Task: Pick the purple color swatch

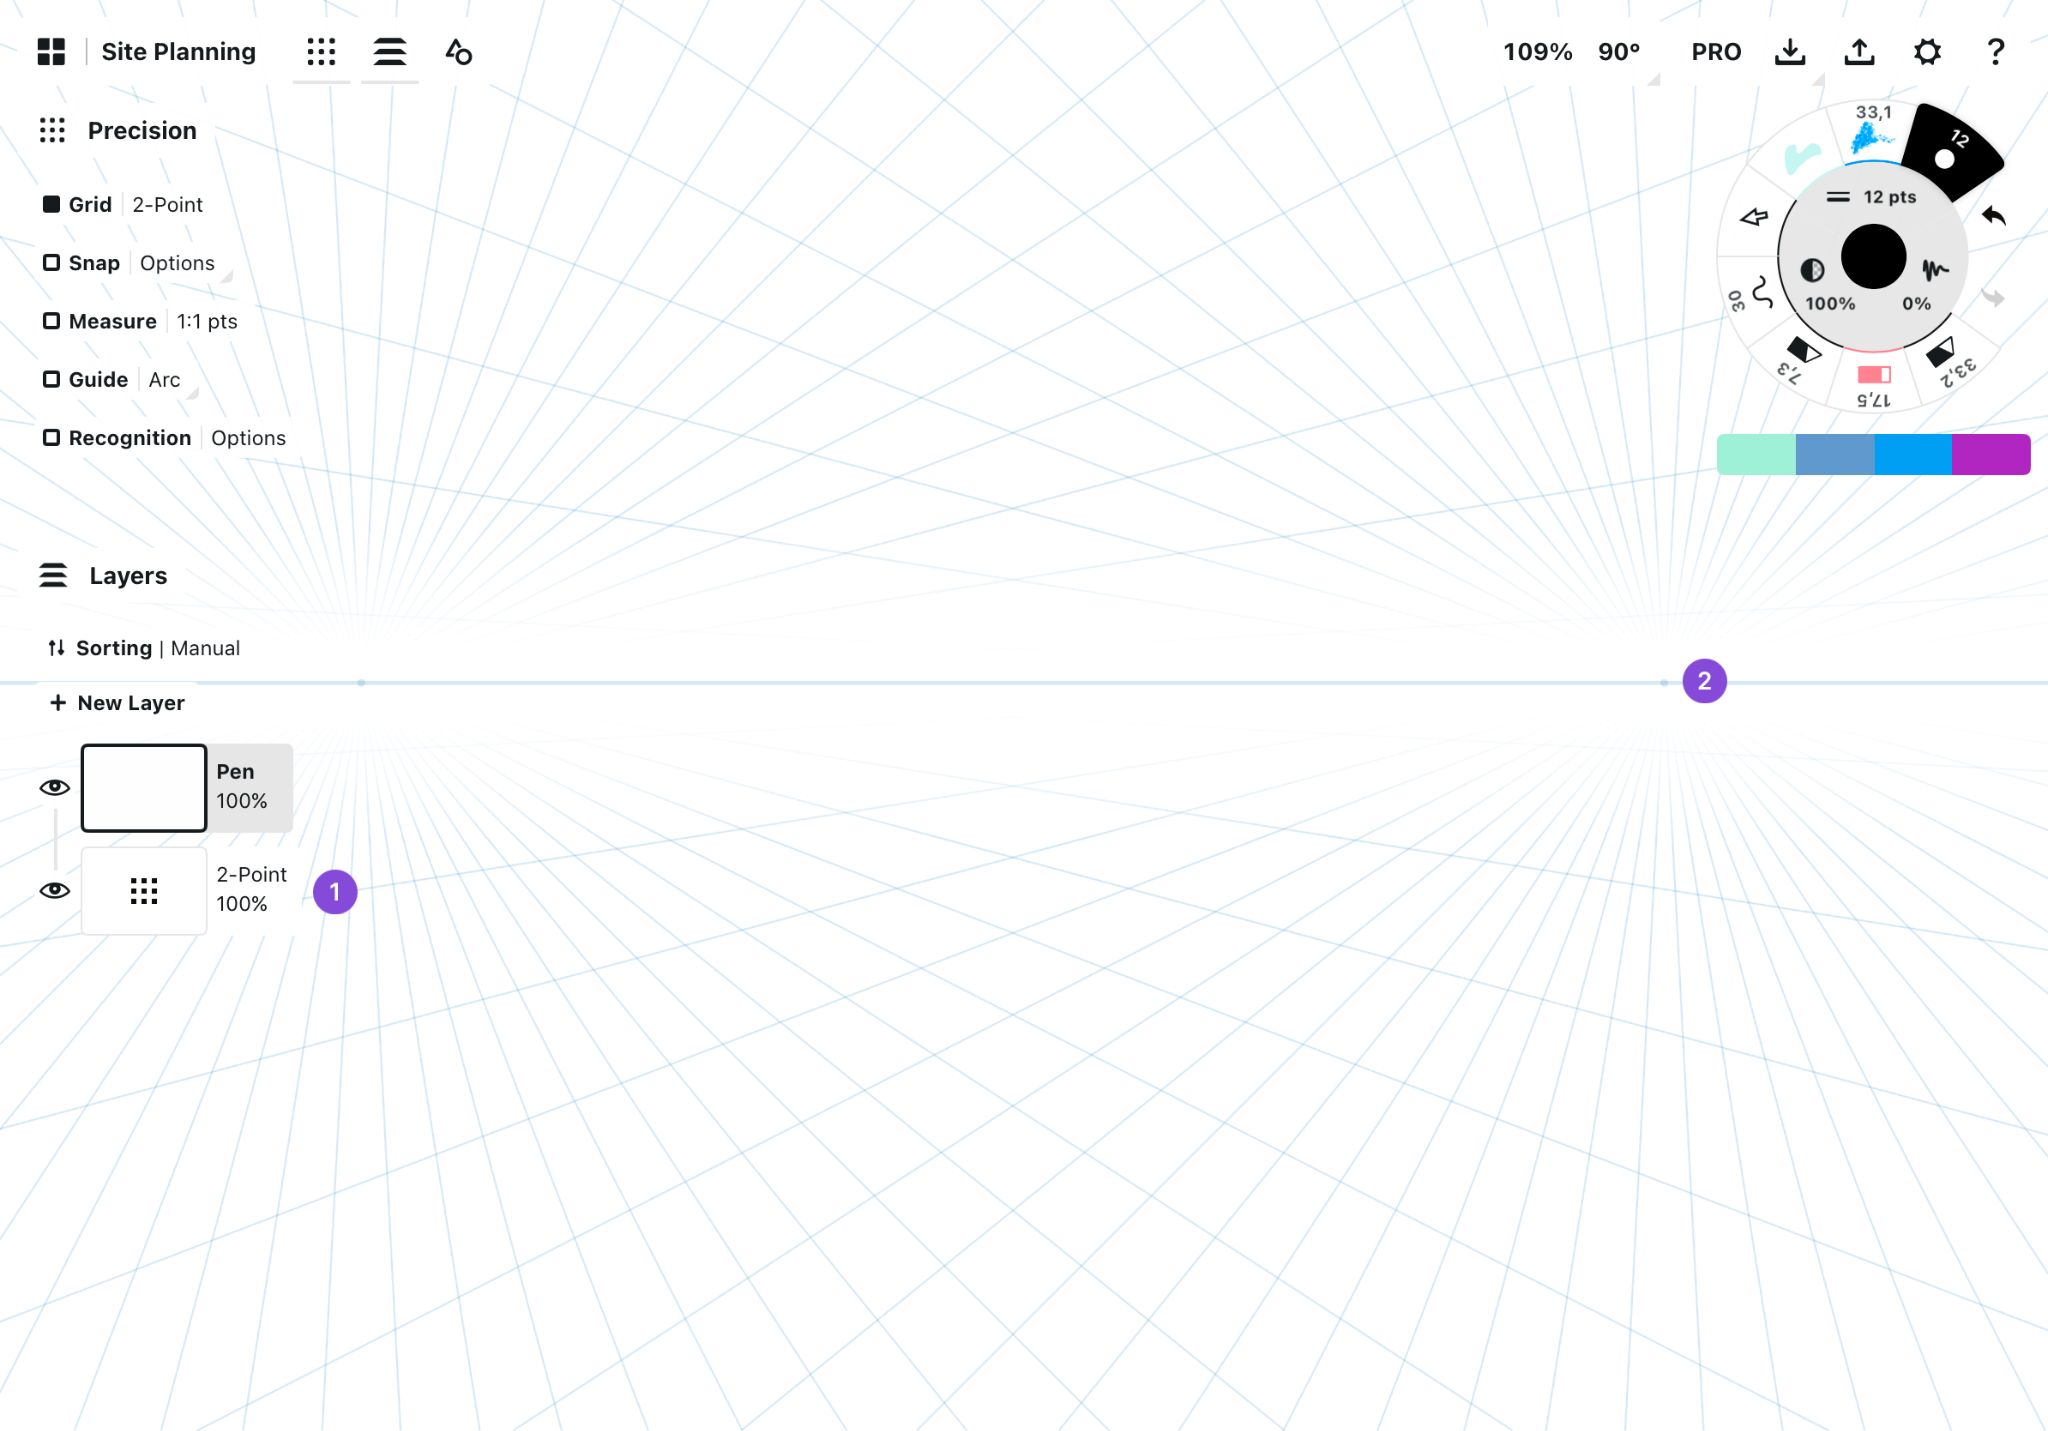Action: pyautogui.click(x=1991, y=454)
